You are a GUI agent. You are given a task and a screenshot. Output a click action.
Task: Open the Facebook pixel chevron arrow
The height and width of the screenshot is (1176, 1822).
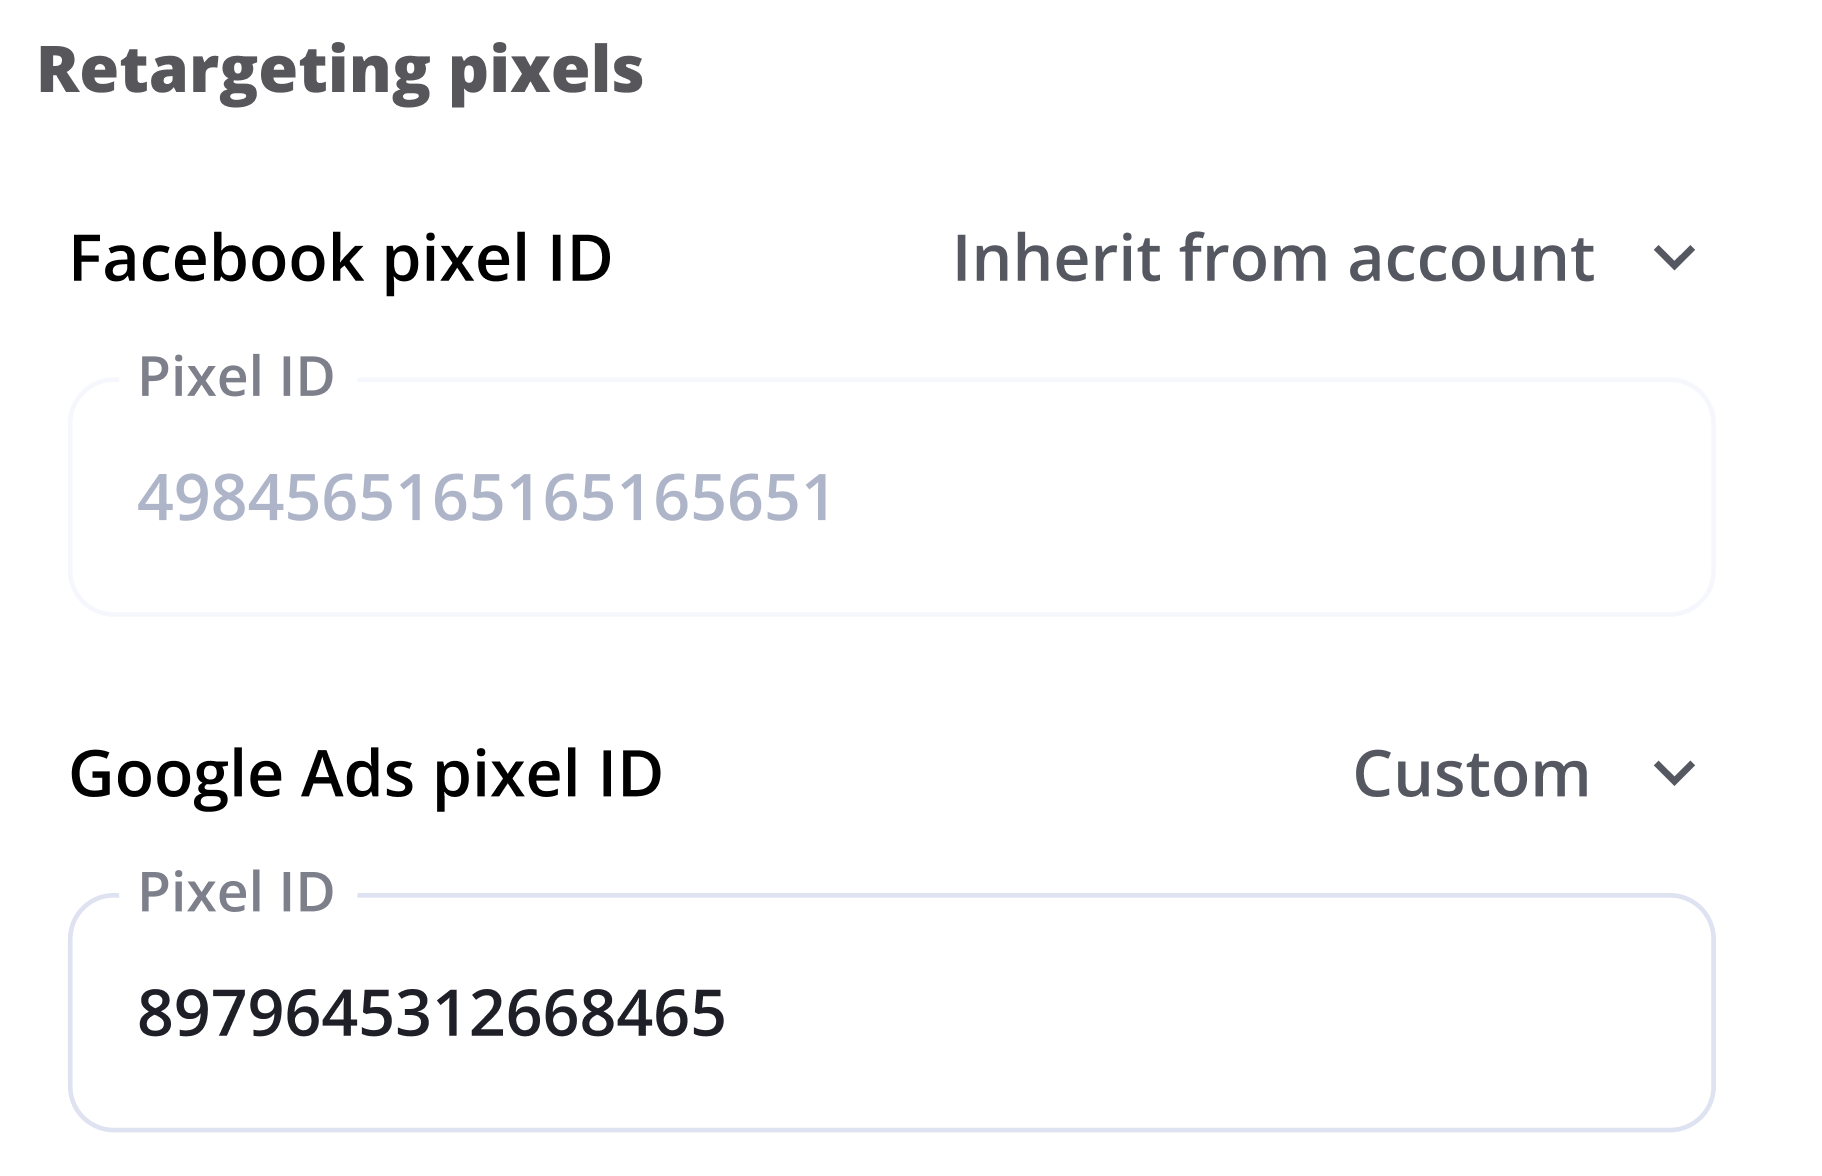(x=1674, y=259)
